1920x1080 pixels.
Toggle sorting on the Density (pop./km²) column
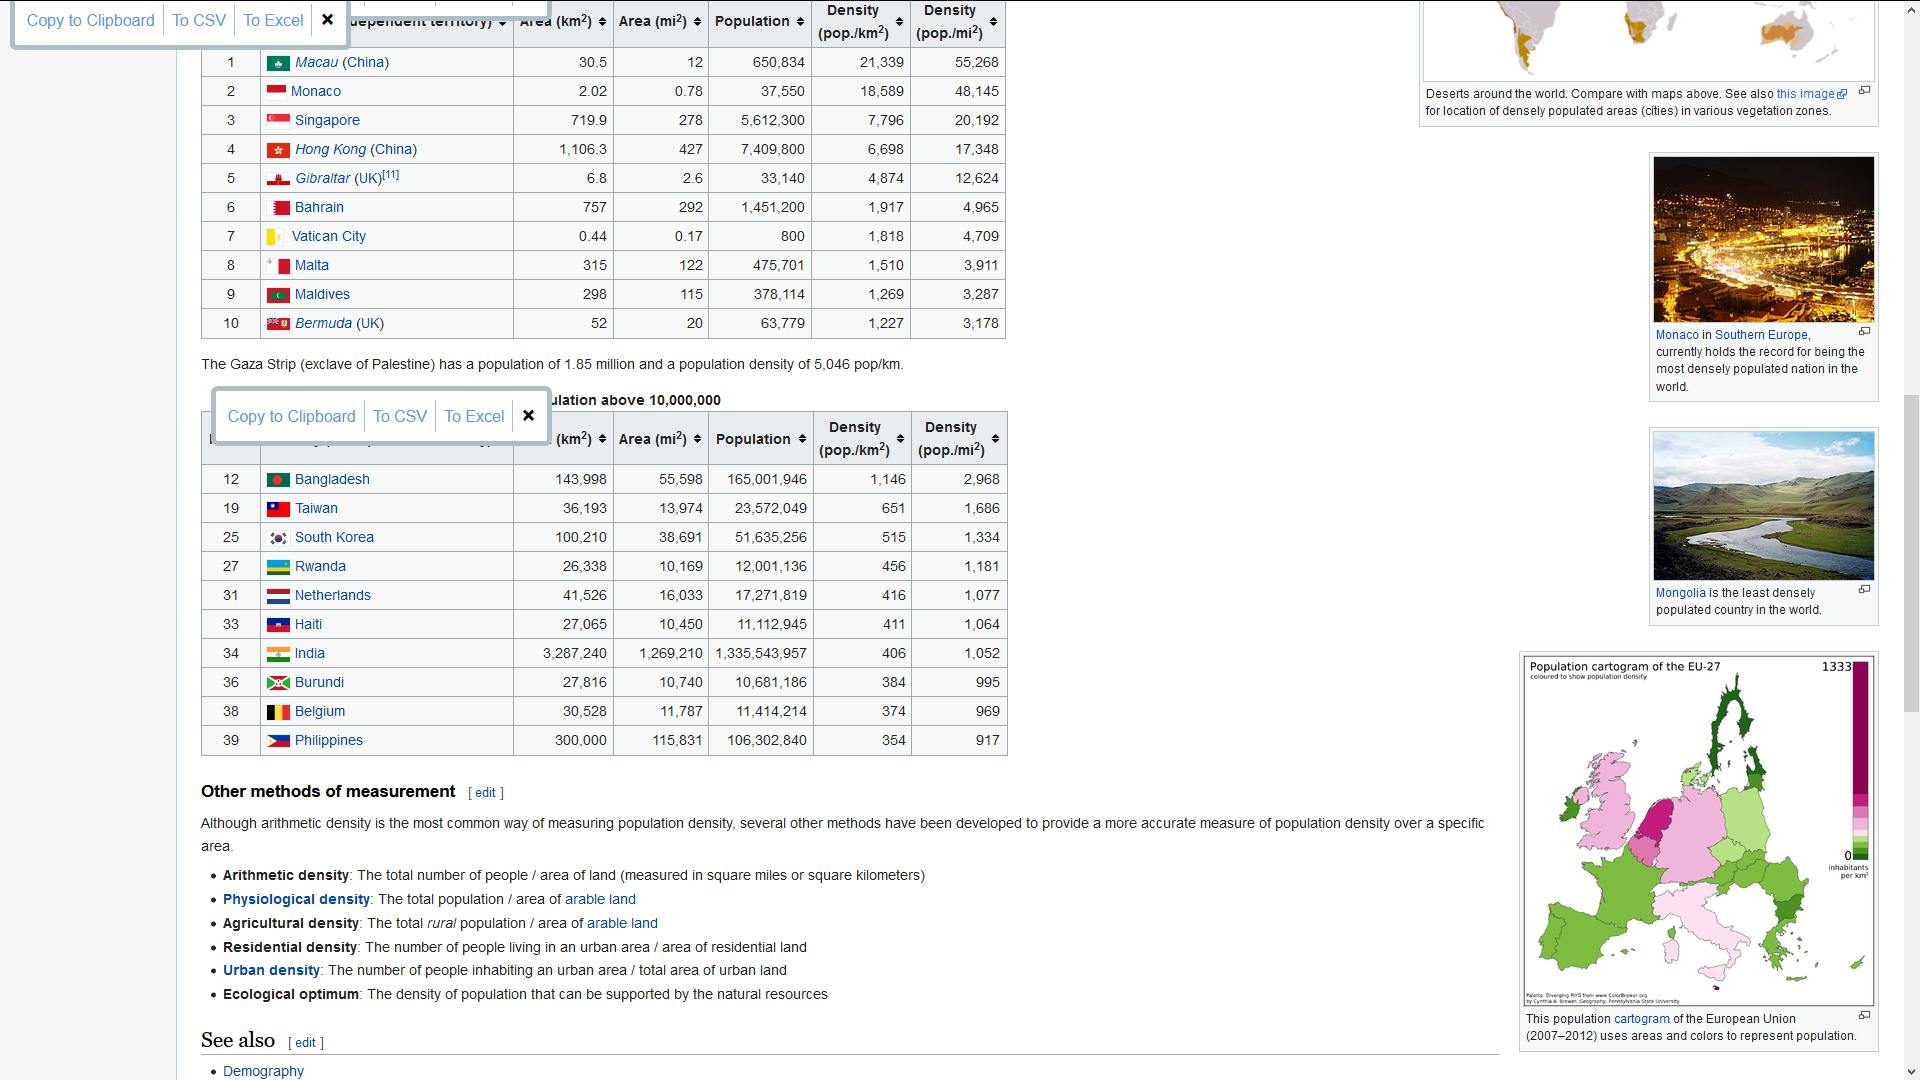(x=897, y=24)
